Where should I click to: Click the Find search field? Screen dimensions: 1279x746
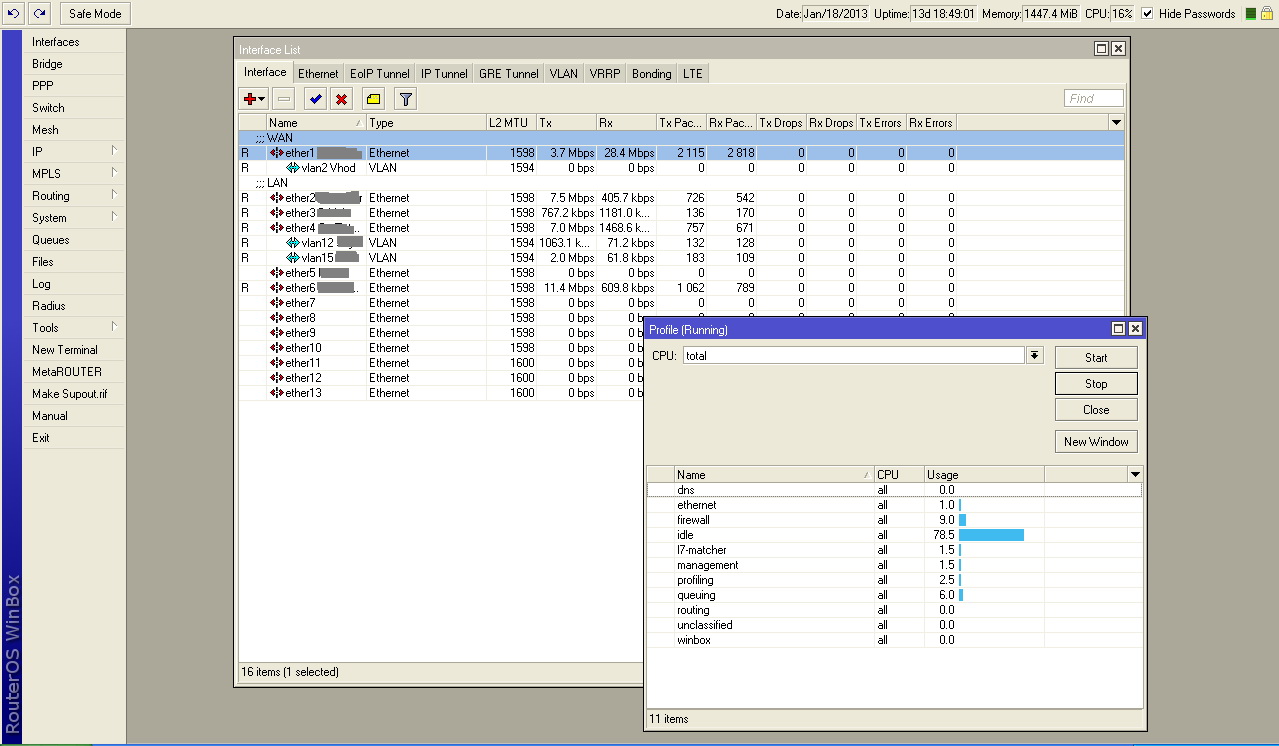tap(1093, 98)
